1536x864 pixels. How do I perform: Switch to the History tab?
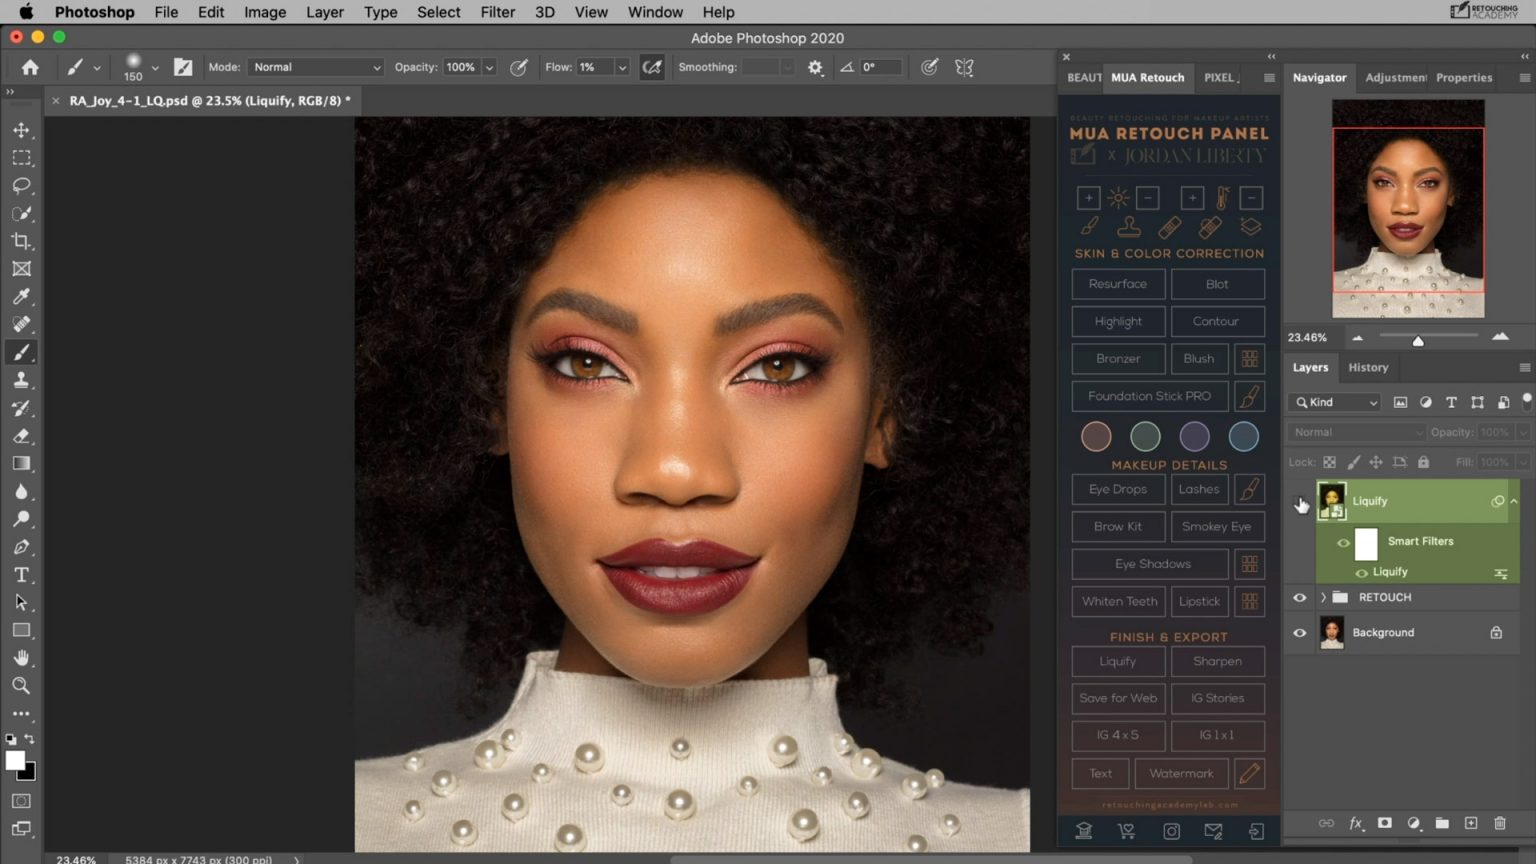pos(1368,367)
